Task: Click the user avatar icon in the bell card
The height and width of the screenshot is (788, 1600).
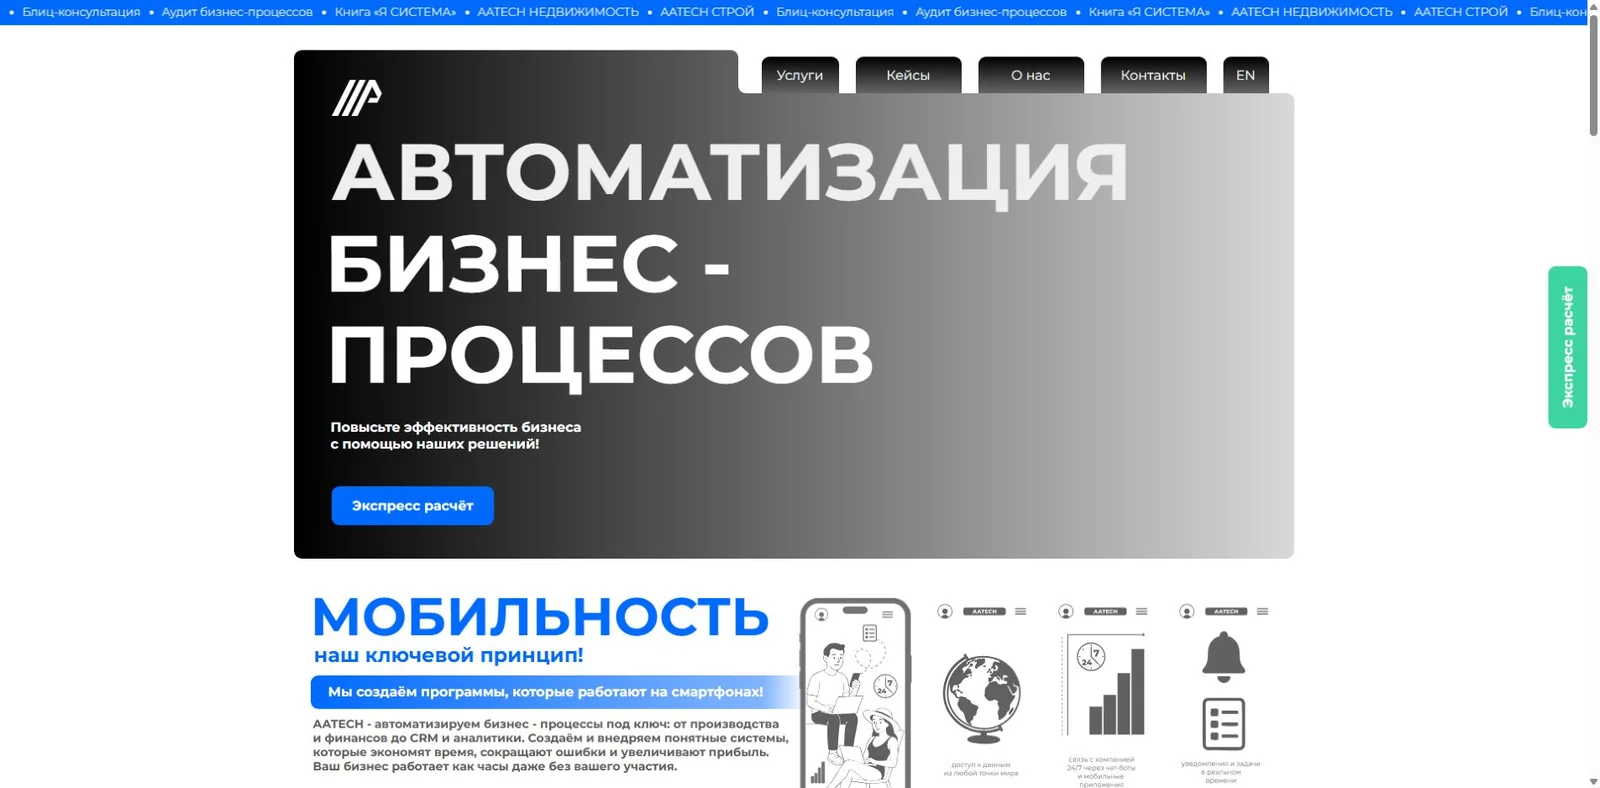Action: 1187,611
